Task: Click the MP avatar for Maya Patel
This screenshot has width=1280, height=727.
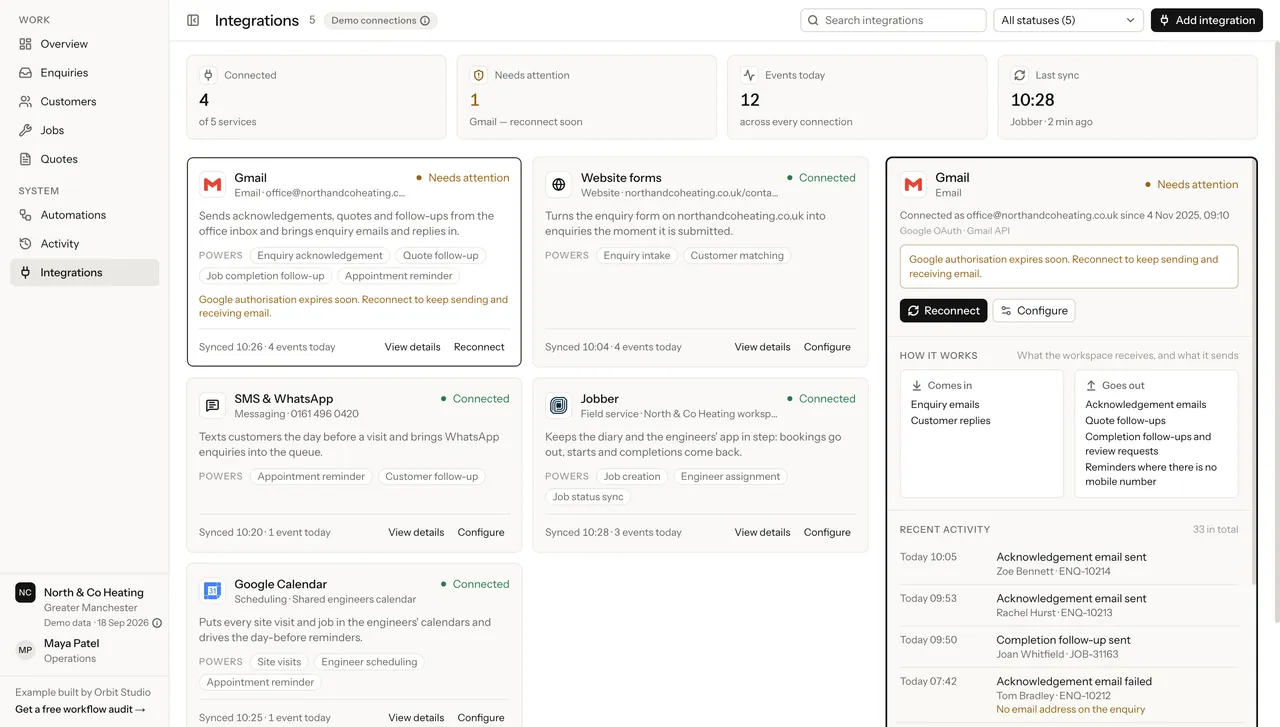Action: click(26, 650)
